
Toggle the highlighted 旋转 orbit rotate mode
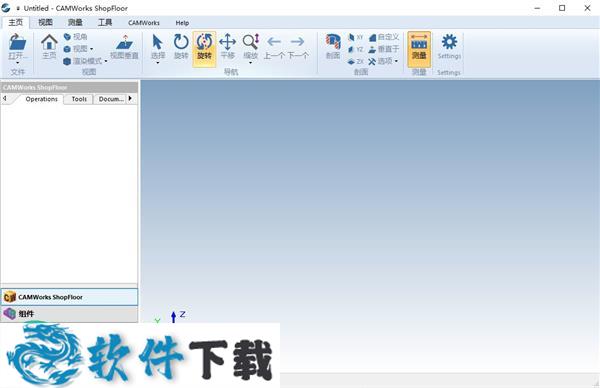(x=204, y=49)
